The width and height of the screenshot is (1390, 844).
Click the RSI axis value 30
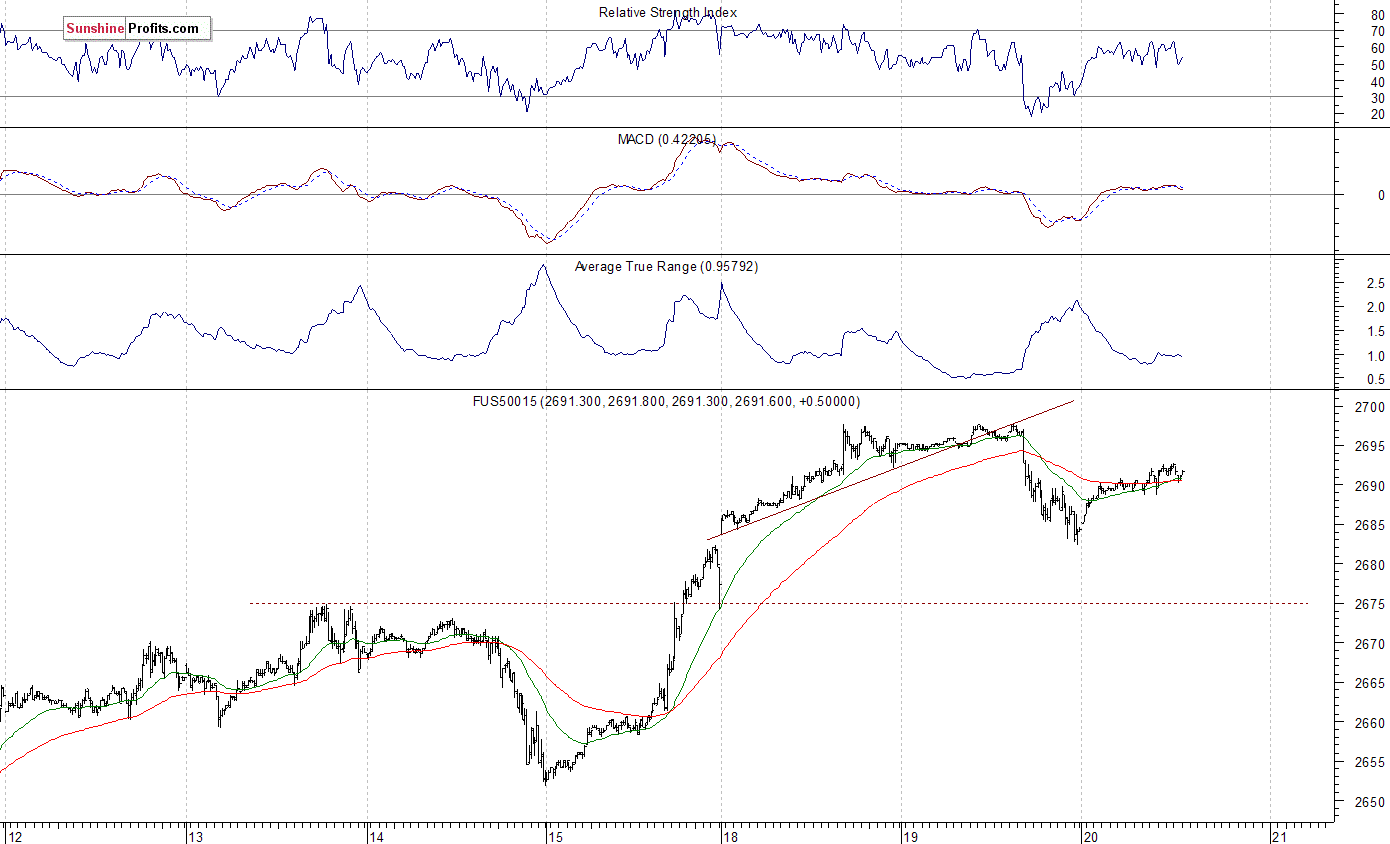[x=1378, y=98]
